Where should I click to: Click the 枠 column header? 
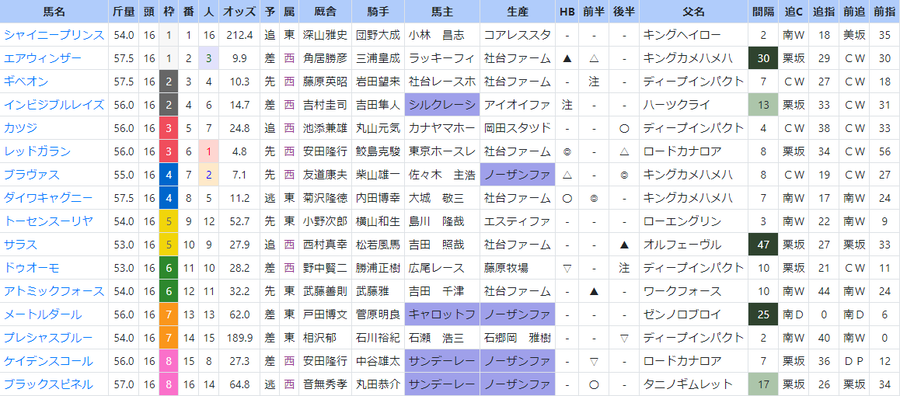[x=168, y=11]
